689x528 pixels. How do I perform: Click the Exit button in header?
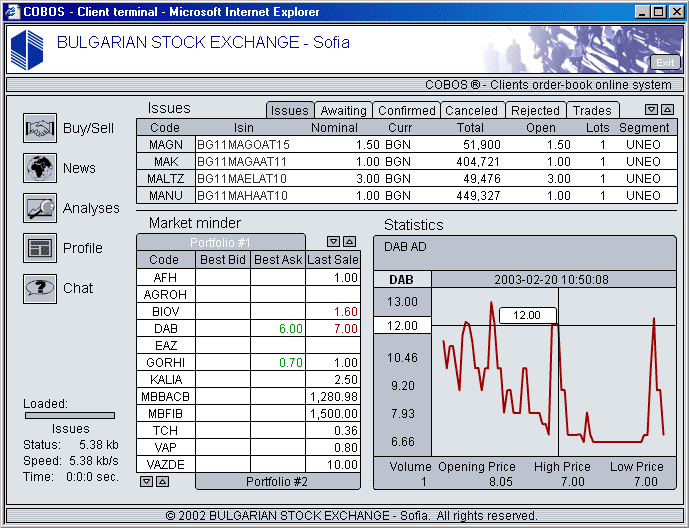[x=664, y=62]
